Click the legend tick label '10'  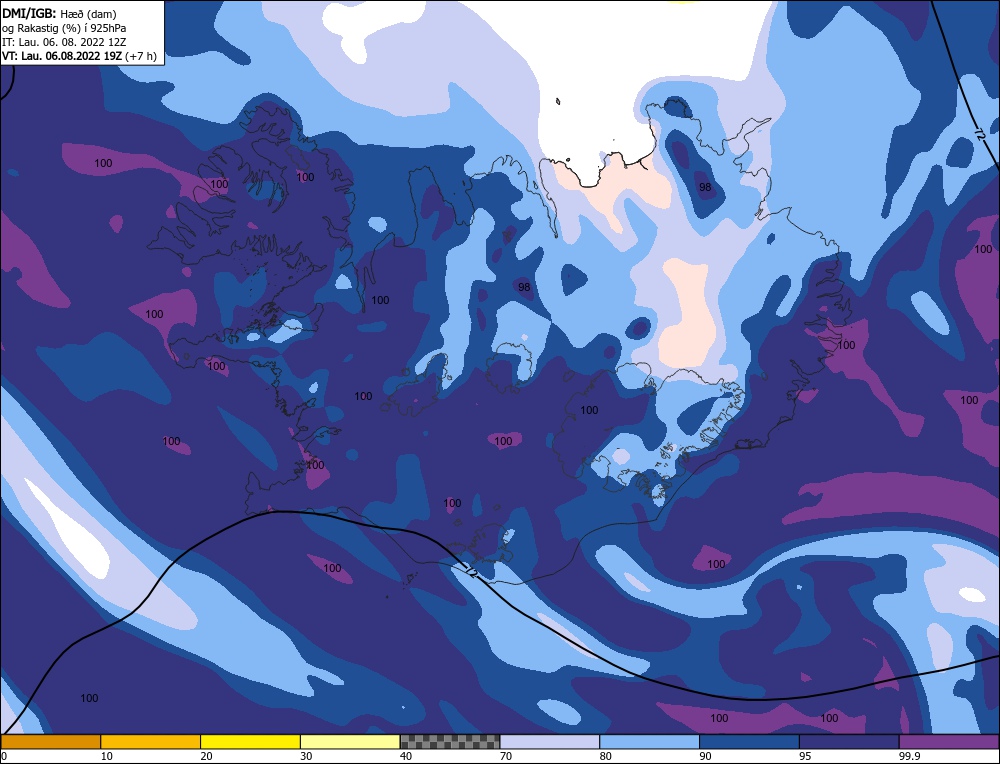point(107,756)
